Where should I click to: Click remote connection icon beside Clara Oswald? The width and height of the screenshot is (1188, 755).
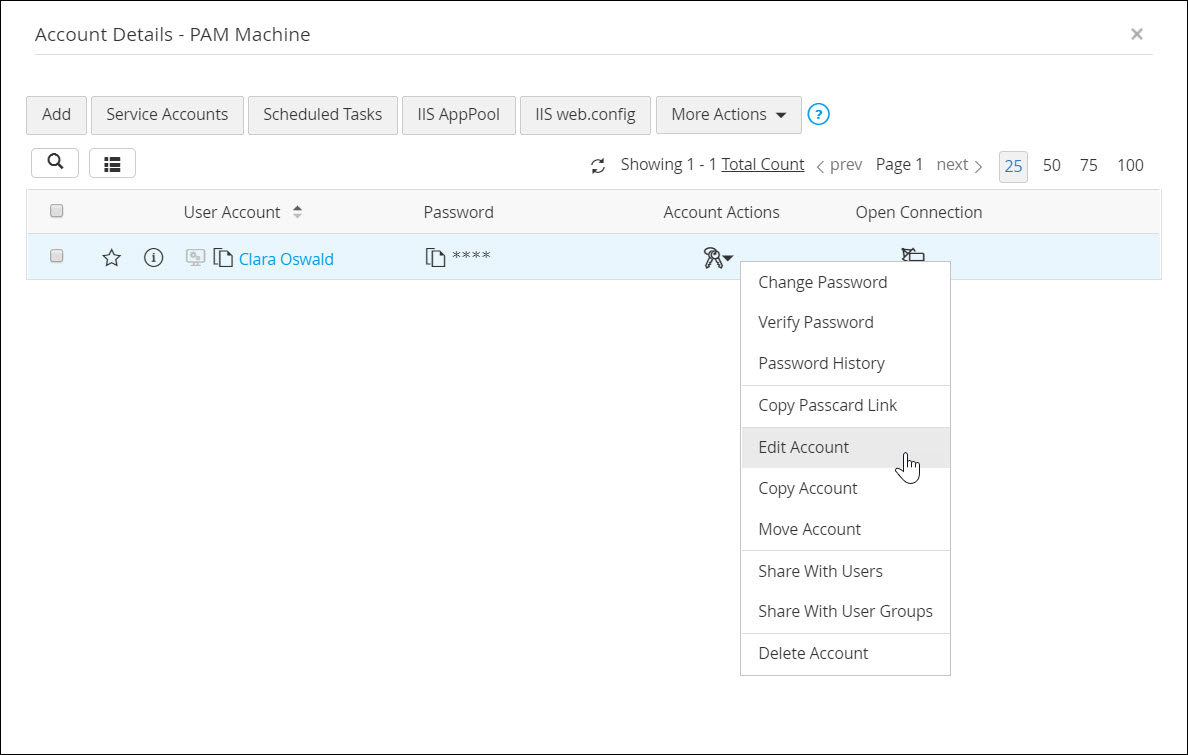coord(195,258)
